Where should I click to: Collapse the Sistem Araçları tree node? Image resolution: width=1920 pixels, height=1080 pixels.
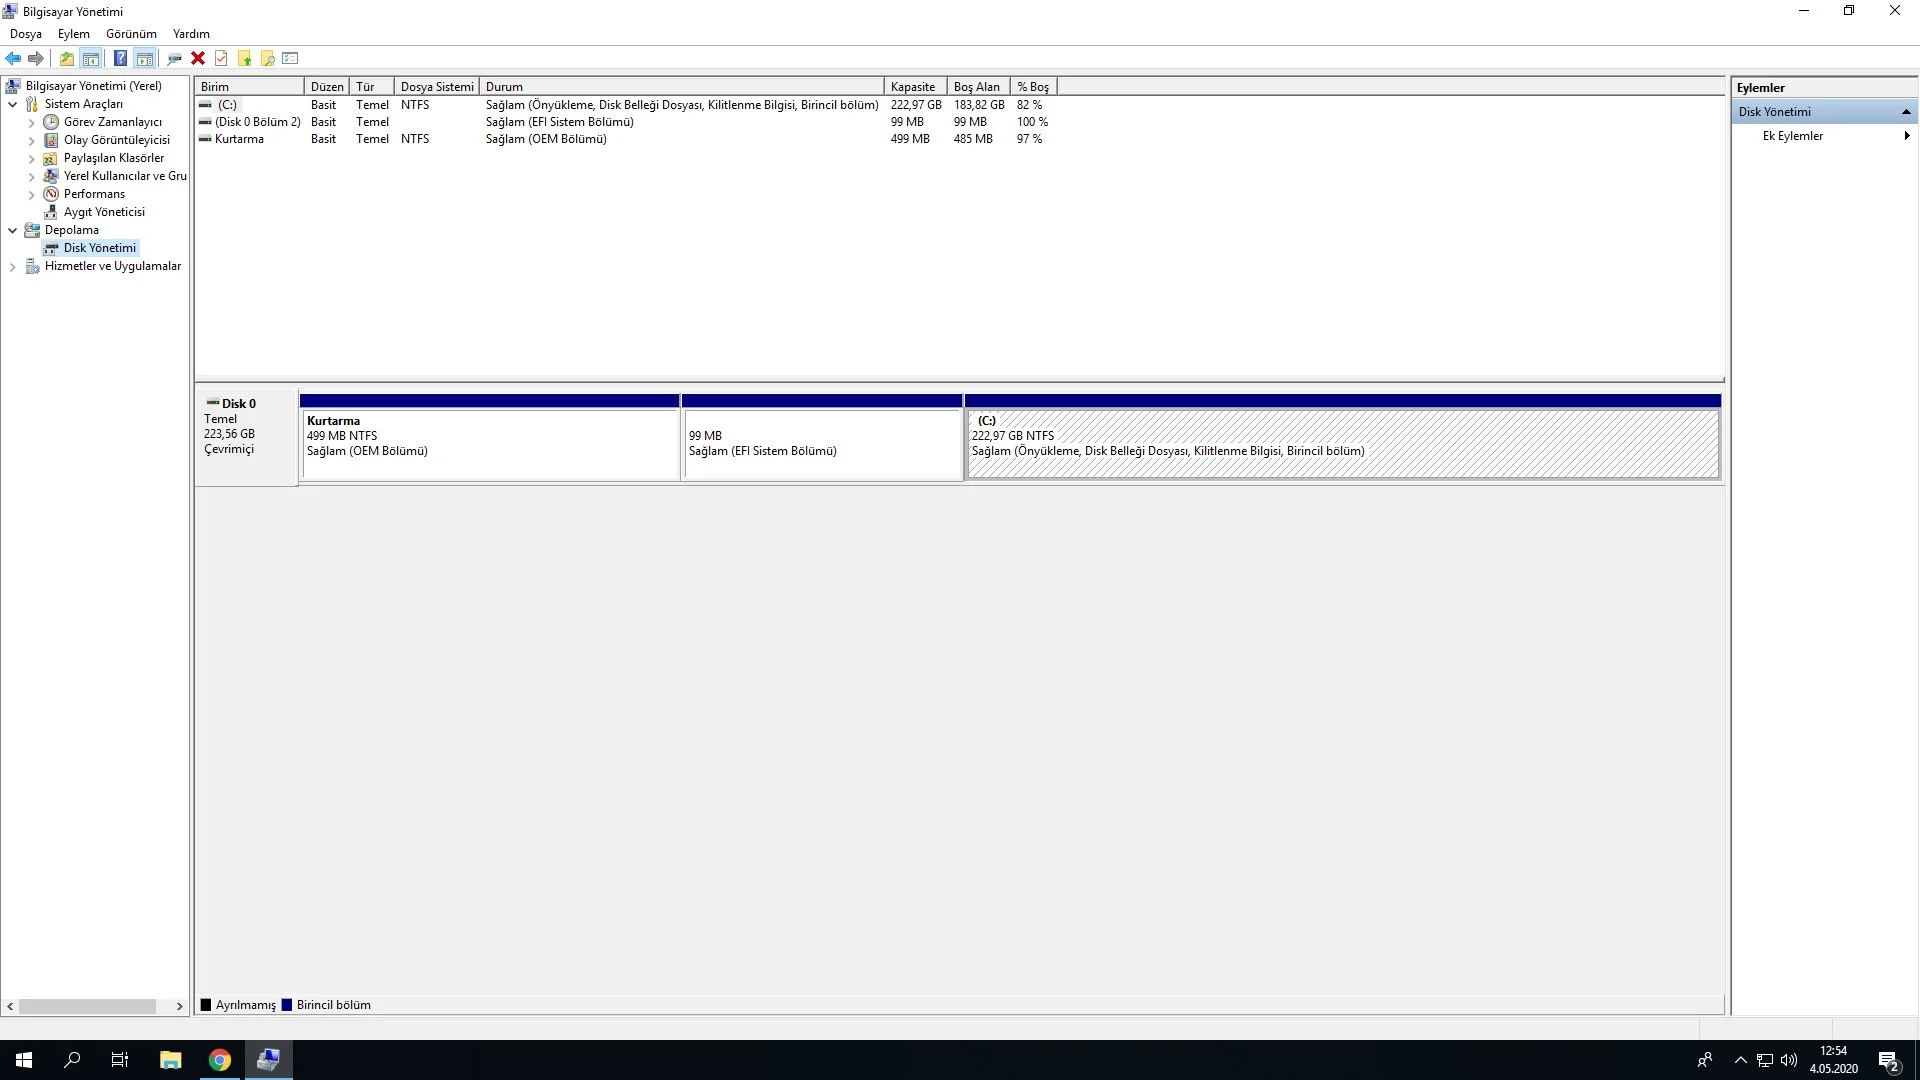click(12, 104)
